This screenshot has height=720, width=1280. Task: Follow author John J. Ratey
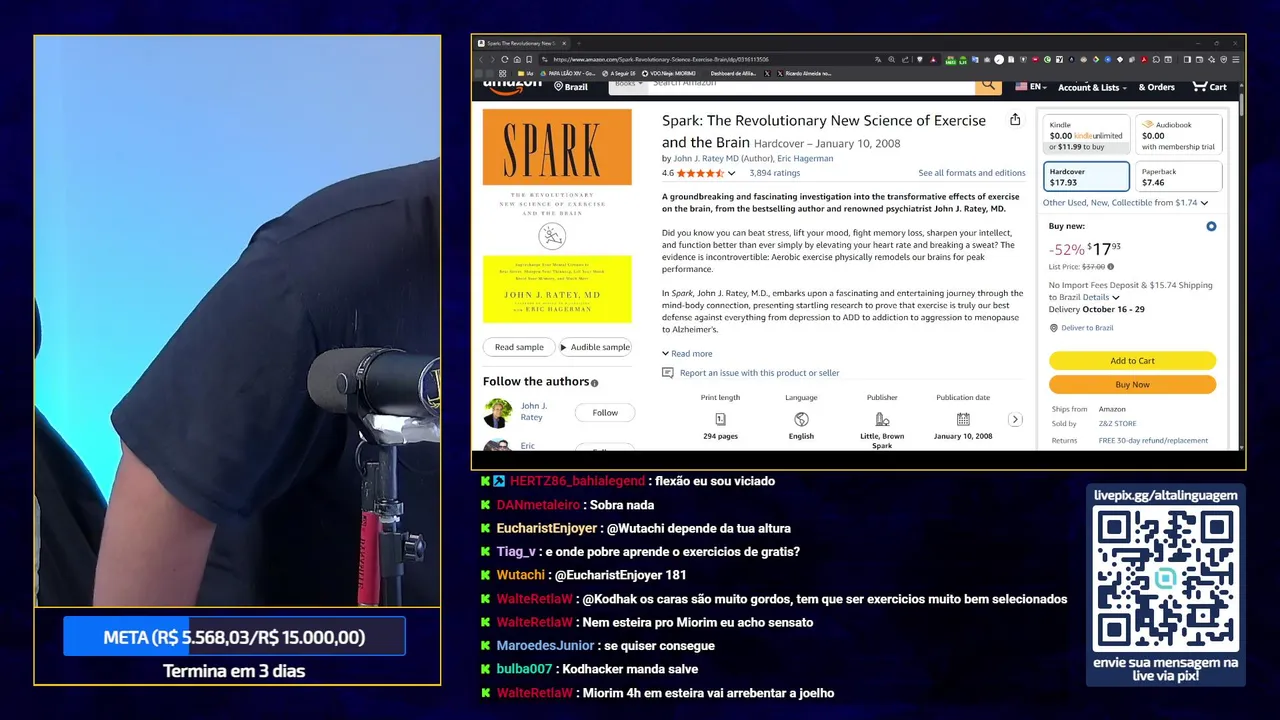point(605,413)
